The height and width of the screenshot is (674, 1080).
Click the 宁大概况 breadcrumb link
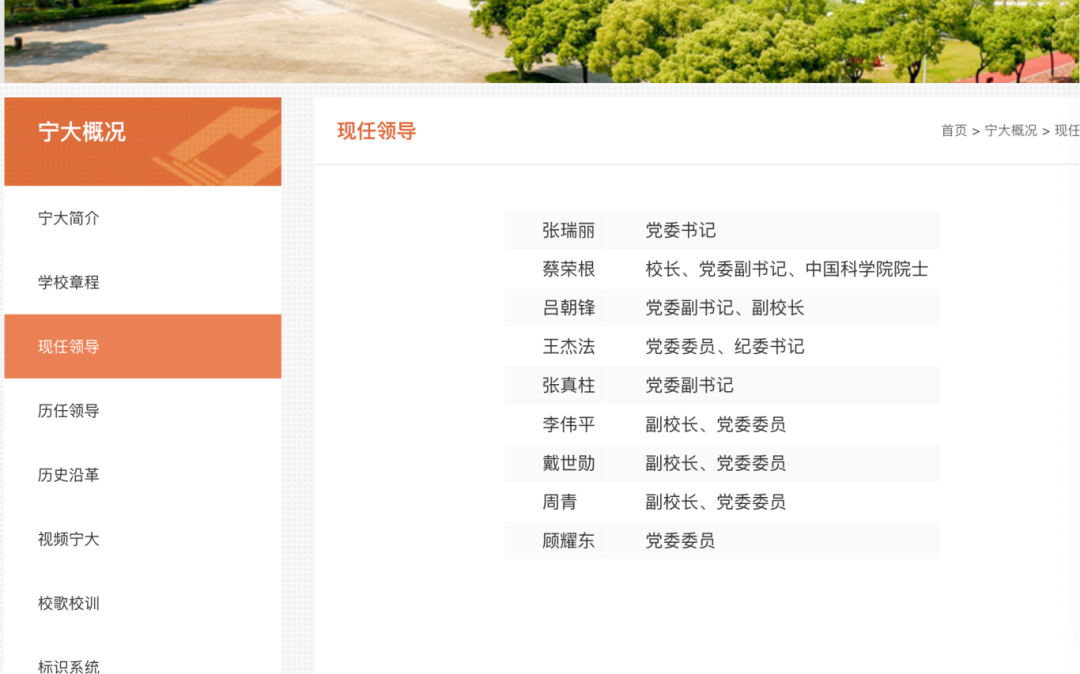1011,131
